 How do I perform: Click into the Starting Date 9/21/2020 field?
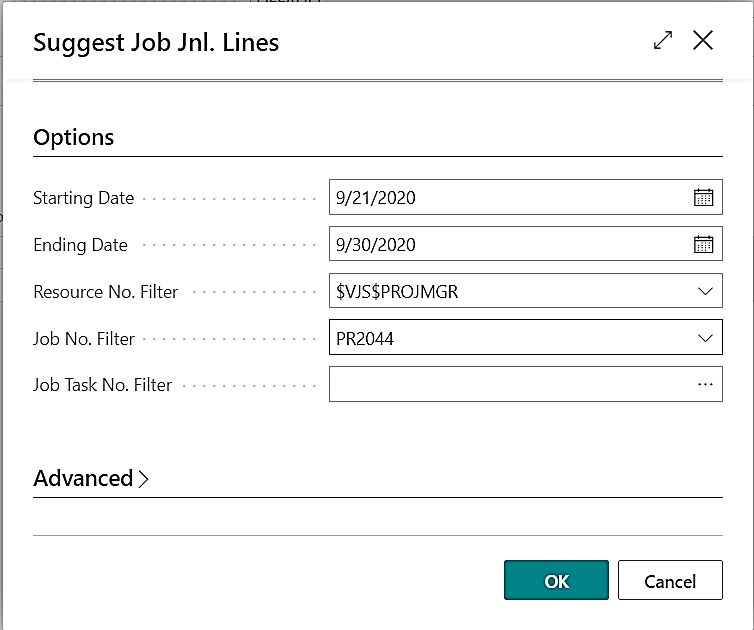tap(505, 198)
